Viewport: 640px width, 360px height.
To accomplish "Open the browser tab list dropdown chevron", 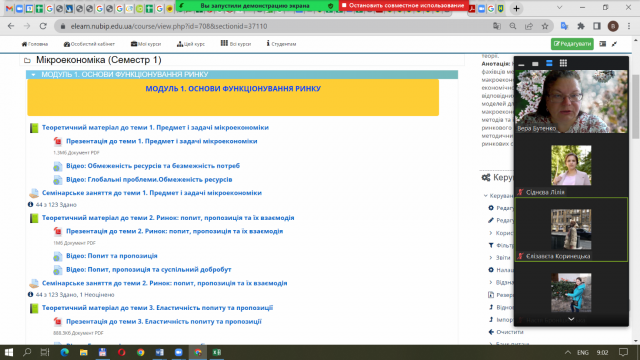I will tap(560, 8).
